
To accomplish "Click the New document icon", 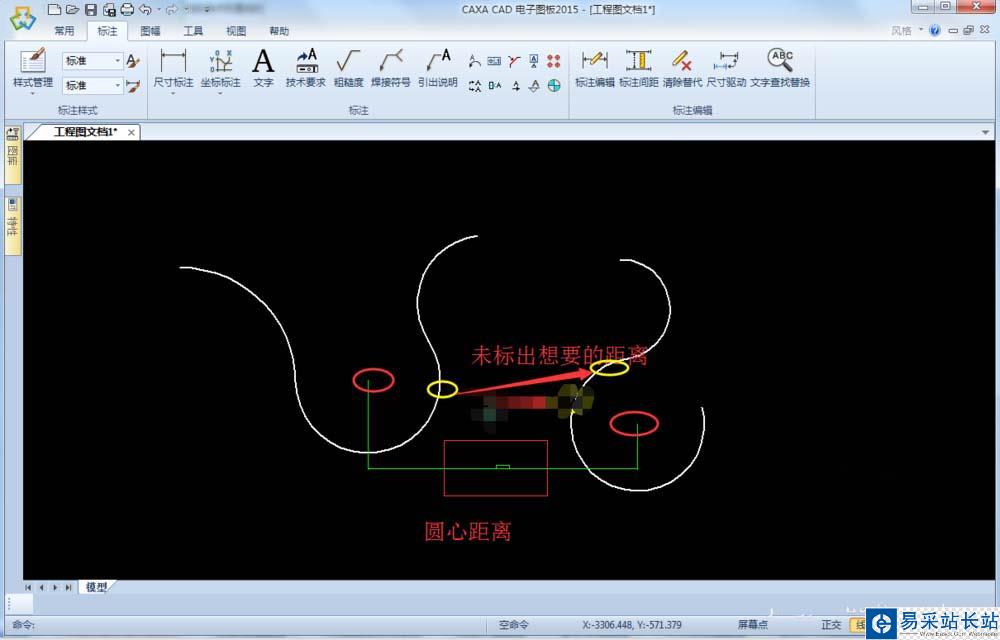I will pyautogui.click(x=54, y=10).
